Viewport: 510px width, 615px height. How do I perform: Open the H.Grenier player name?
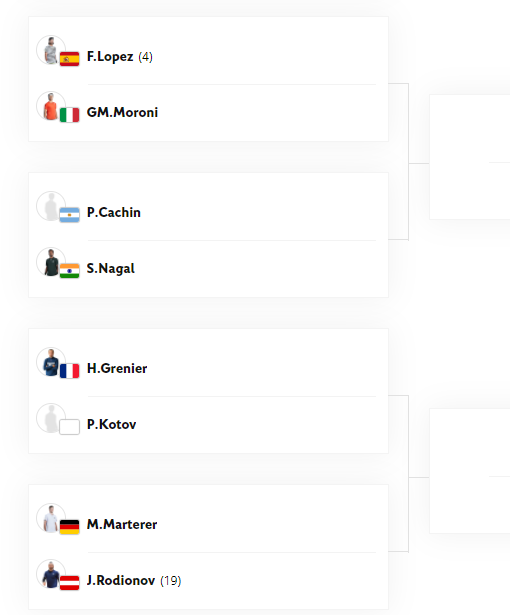(x=117, y=368)
